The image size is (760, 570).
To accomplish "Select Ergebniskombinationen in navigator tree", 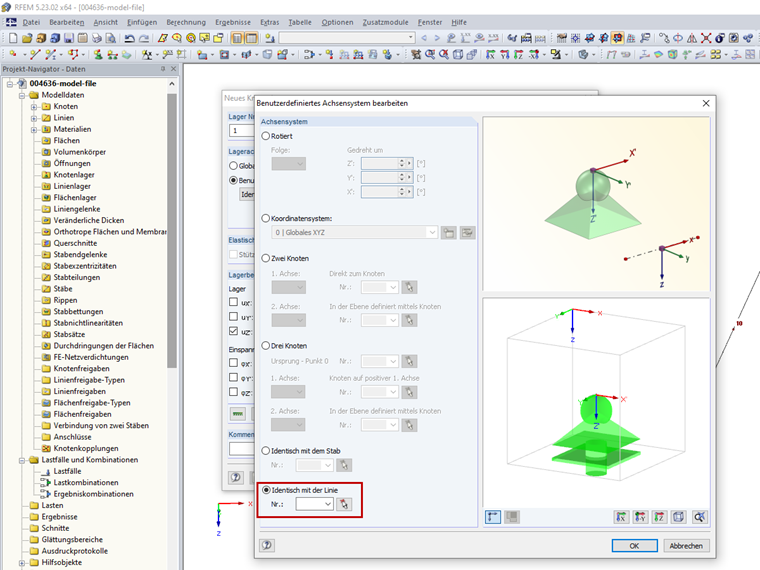I will click(94, 494).
